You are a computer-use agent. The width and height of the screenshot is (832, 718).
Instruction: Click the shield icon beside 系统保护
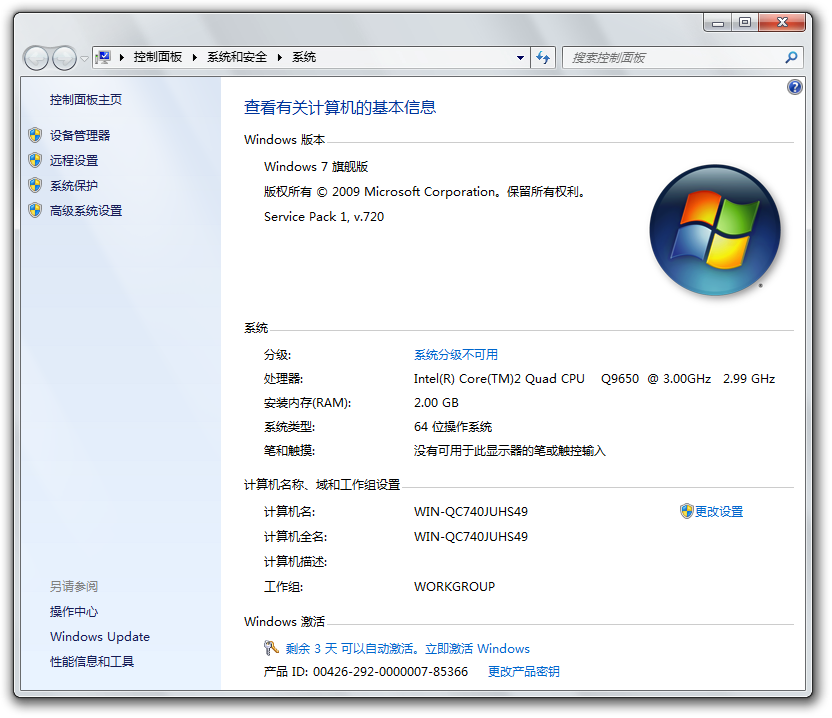pyautogui.click(x=35, y=185)
